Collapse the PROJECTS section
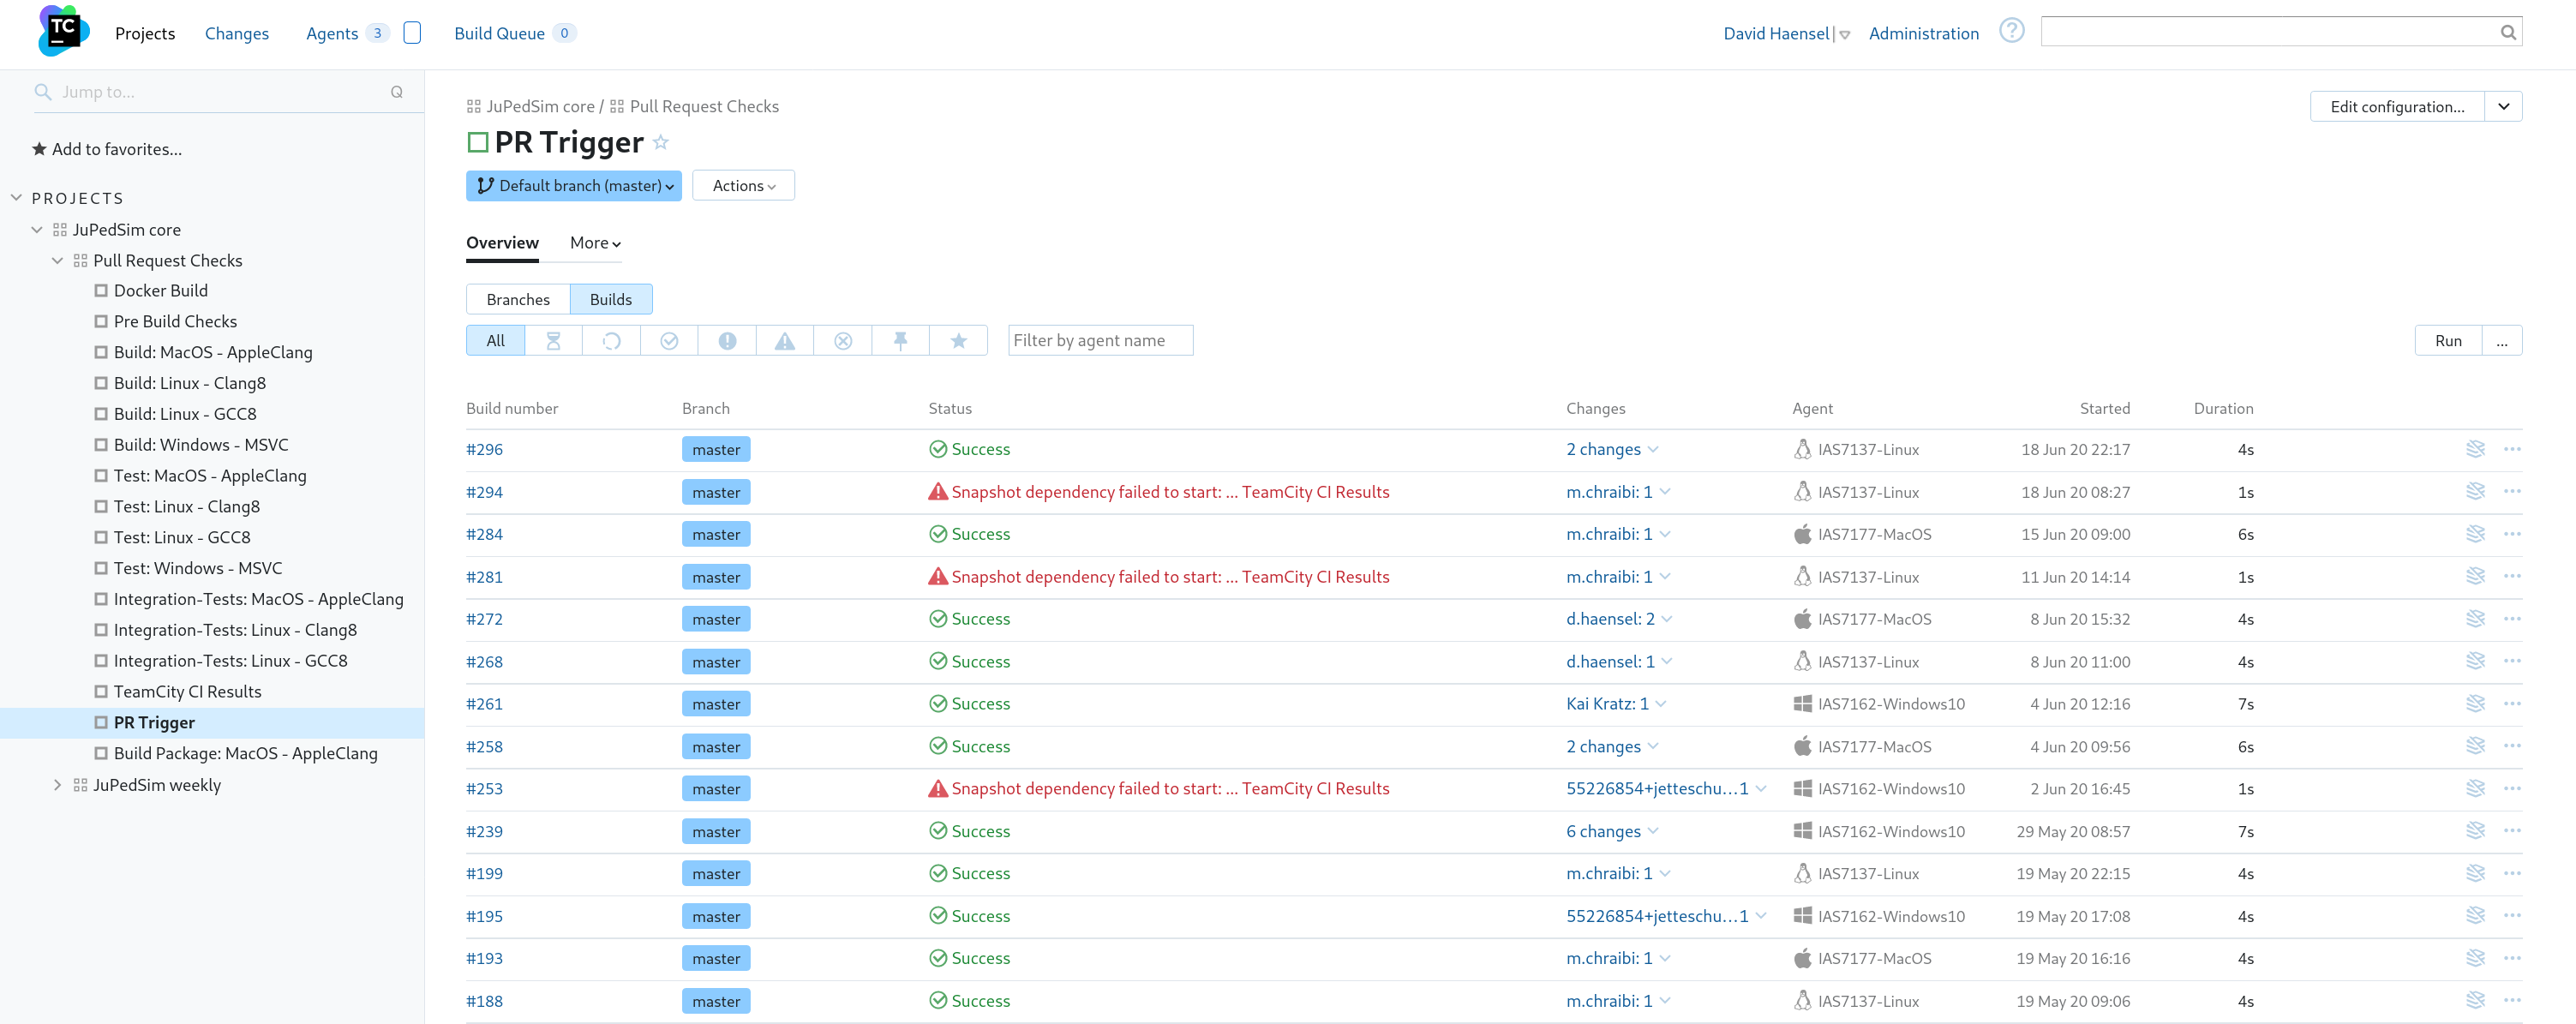2576x1024 pixels. point(16,198)
